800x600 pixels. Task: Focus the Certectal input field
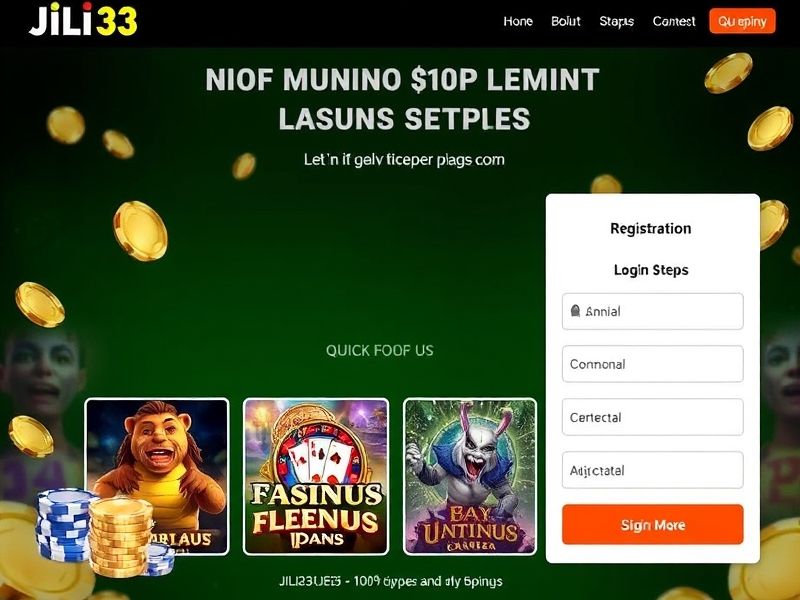(653, 417)
